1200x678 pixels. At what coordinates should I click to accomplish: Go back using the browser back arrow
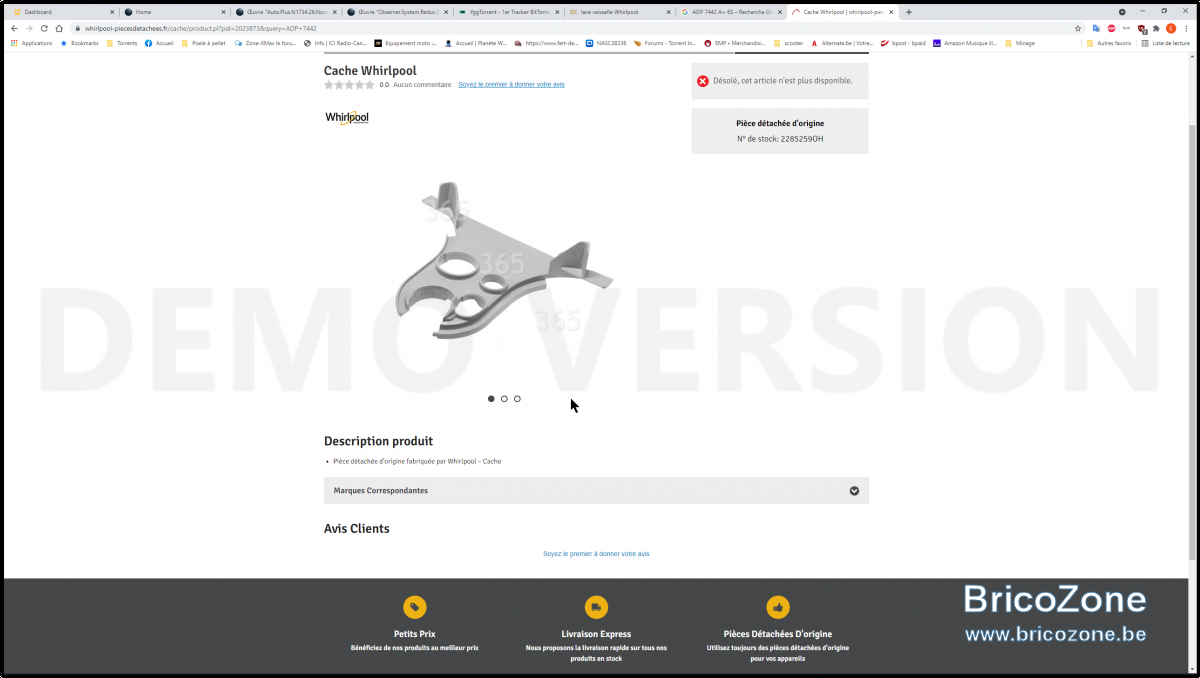14,28
